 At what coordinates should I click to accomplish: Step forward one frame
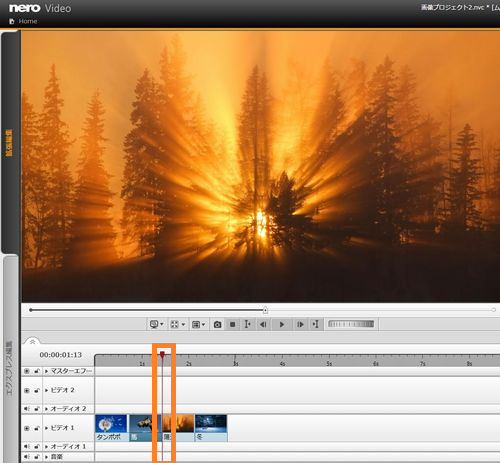pyautogui.click(x=300, y=324)
